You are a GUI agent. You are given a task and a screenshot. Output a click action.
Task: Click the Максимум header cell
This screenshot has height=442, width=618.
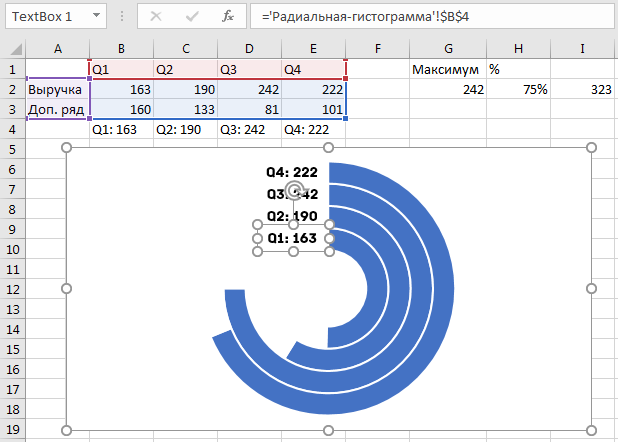point(448,69)
